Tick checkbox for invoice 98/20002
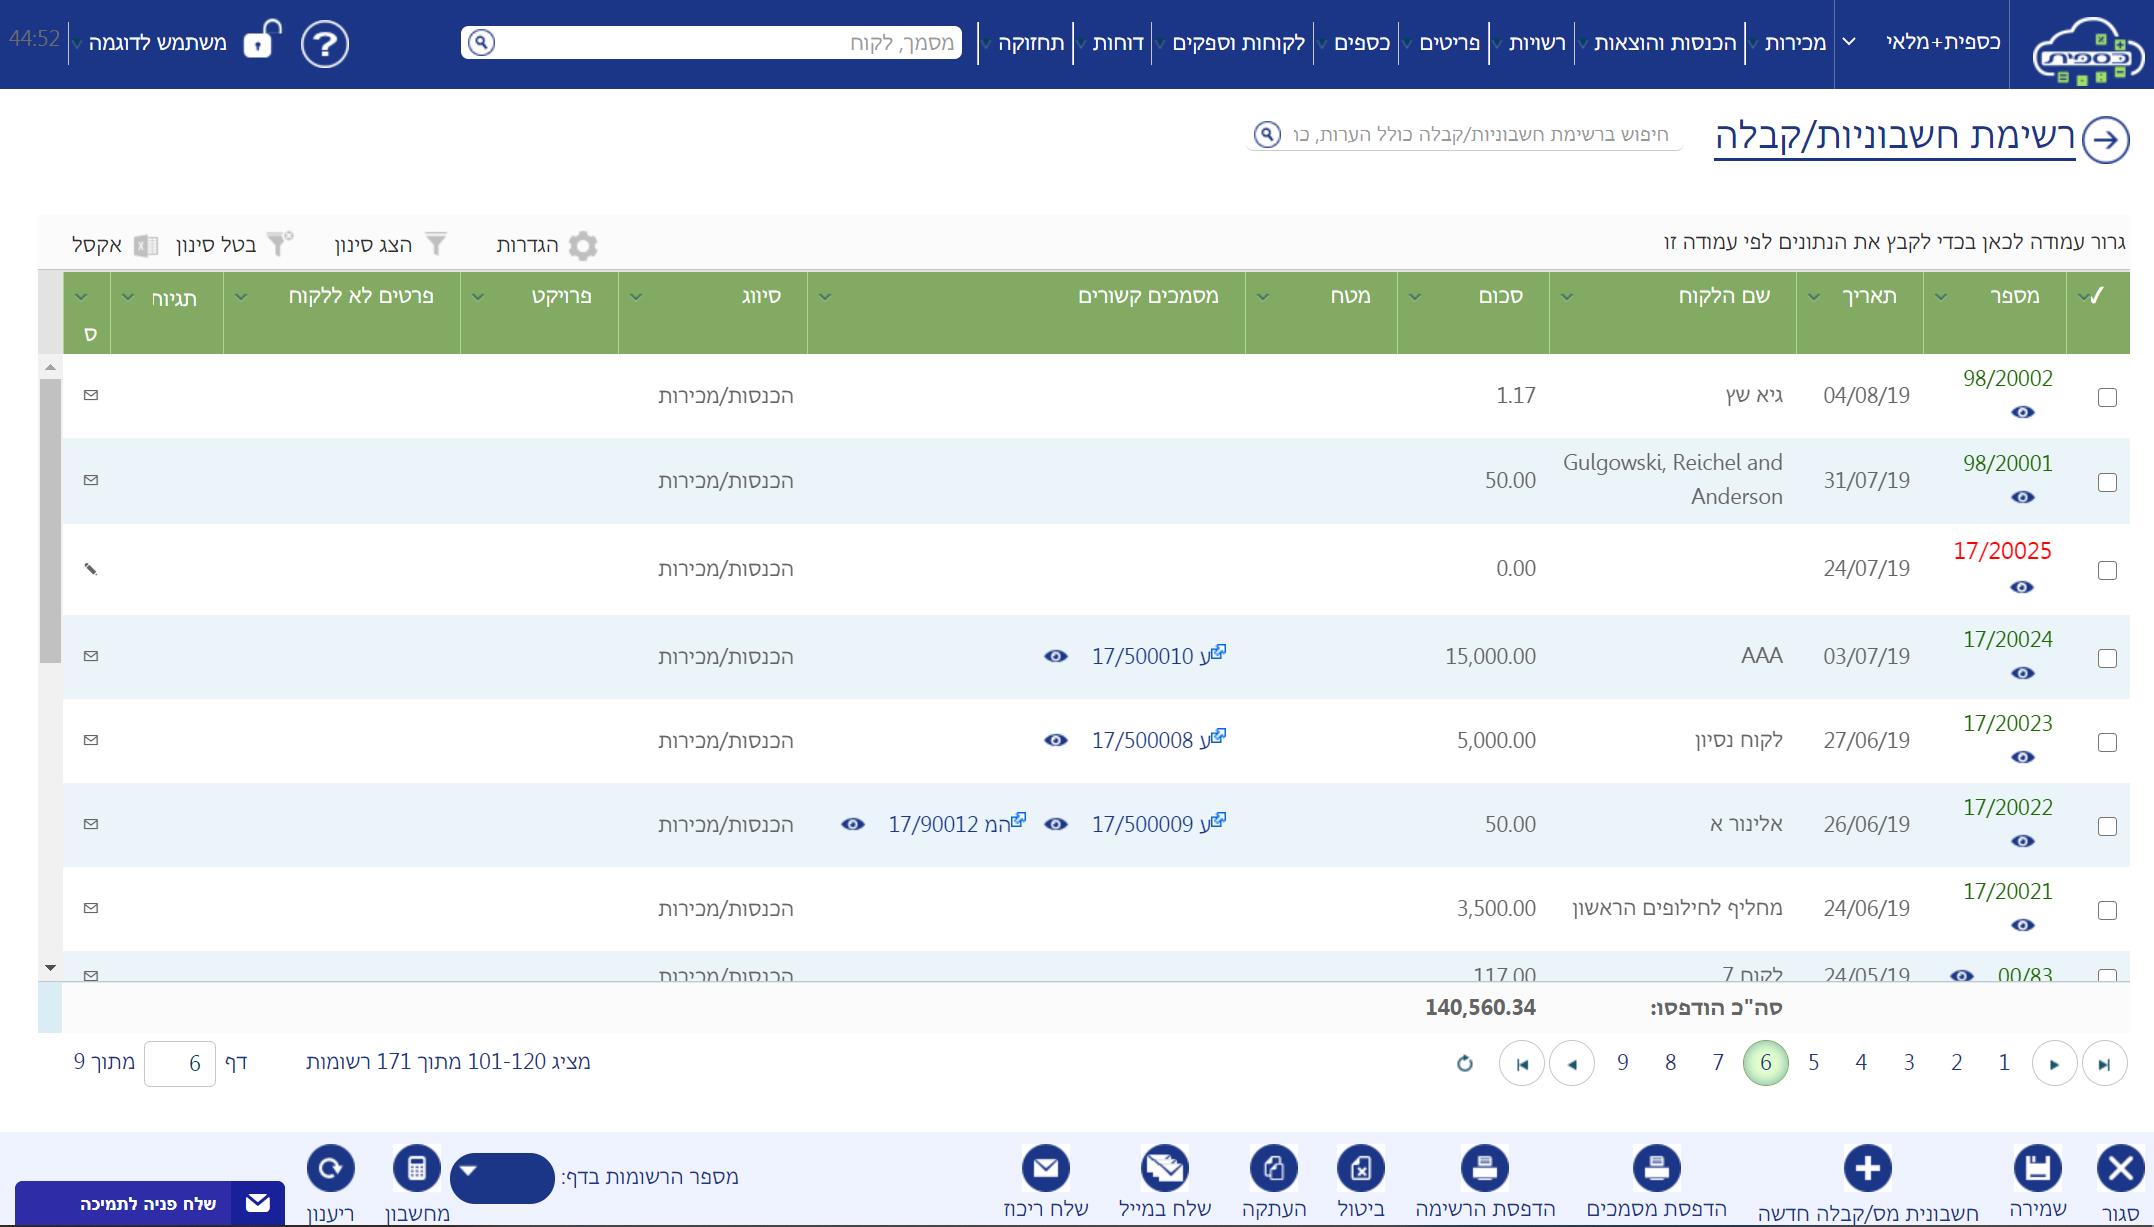The height and width of the screenshot is (1227, 2154). [2107, 397]
